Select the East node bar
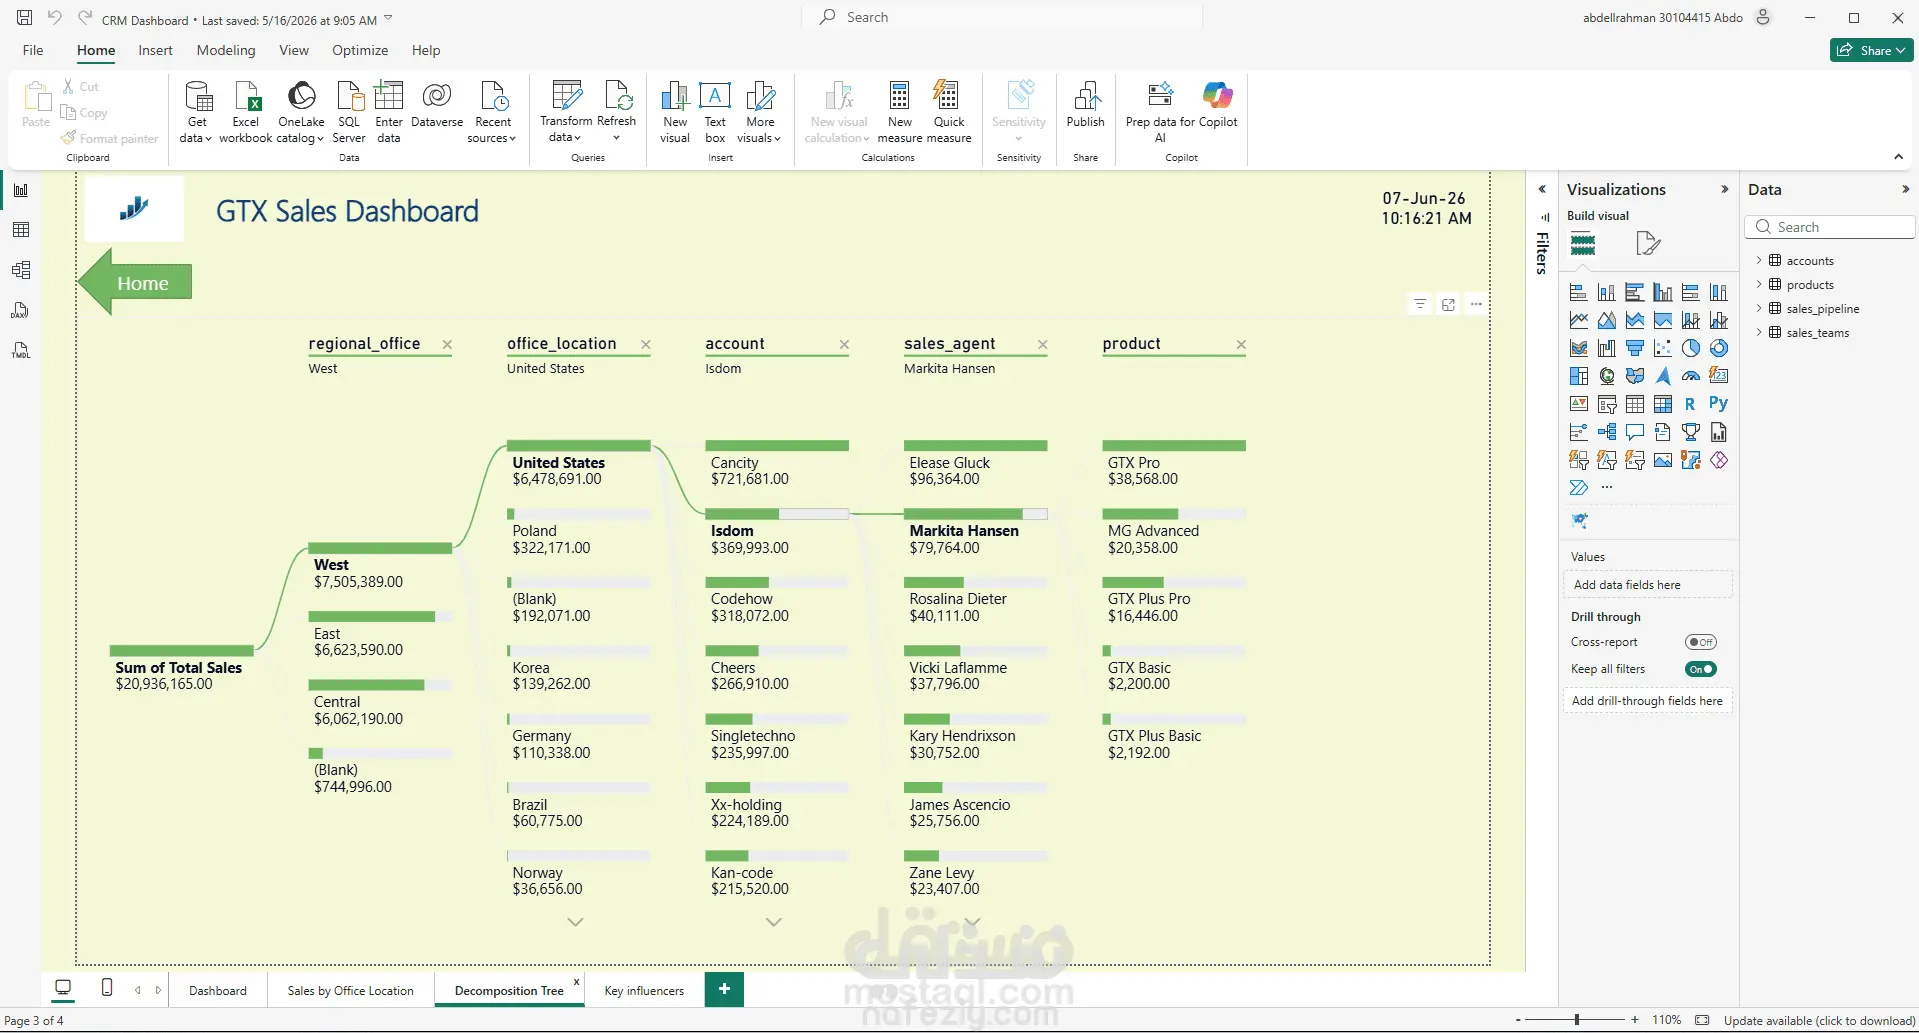The image size is (1919, 1033). [x=381, y=616]
